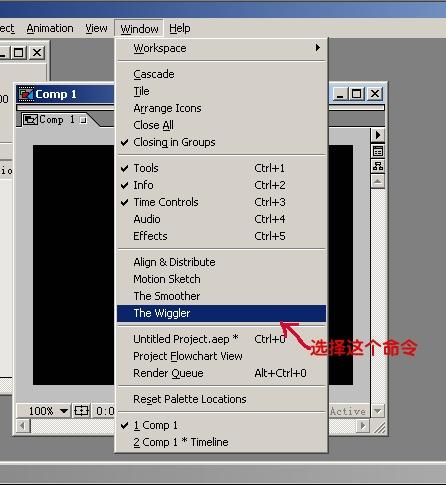This screenshot has width=446, height=485.
Task: Click the Comp 1 title bar composition icon
Action: (26, 94)
